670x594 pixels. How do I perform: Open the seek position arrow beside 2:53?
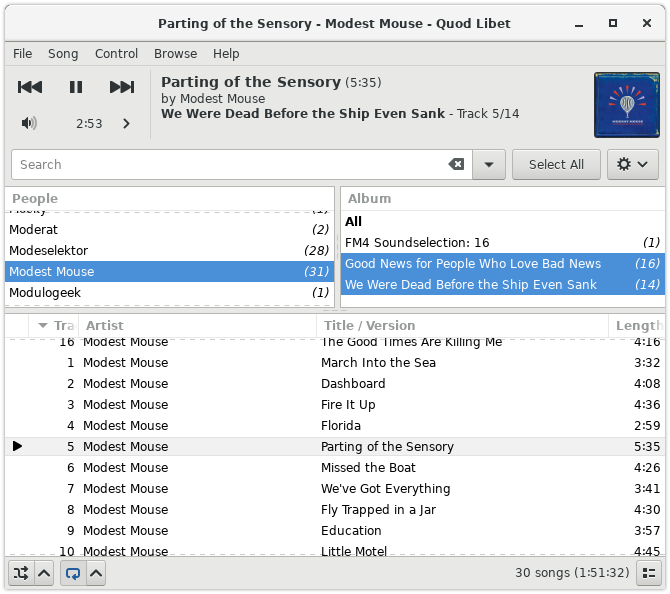coord(126,123)
